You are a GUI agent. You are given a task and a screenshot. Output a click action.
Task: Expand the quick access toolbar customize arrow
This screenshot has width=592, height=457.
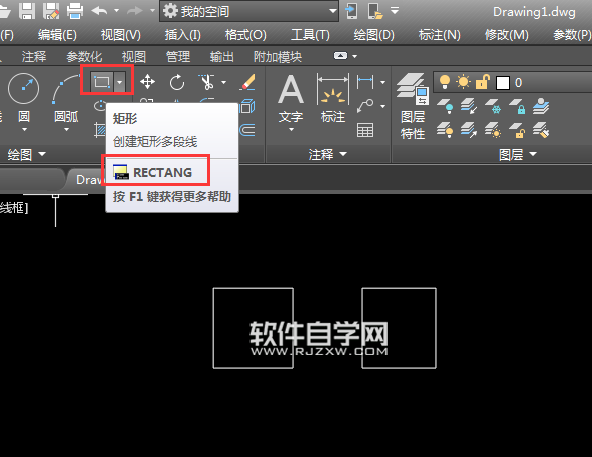pyautogui.click(x=395, y=11)
